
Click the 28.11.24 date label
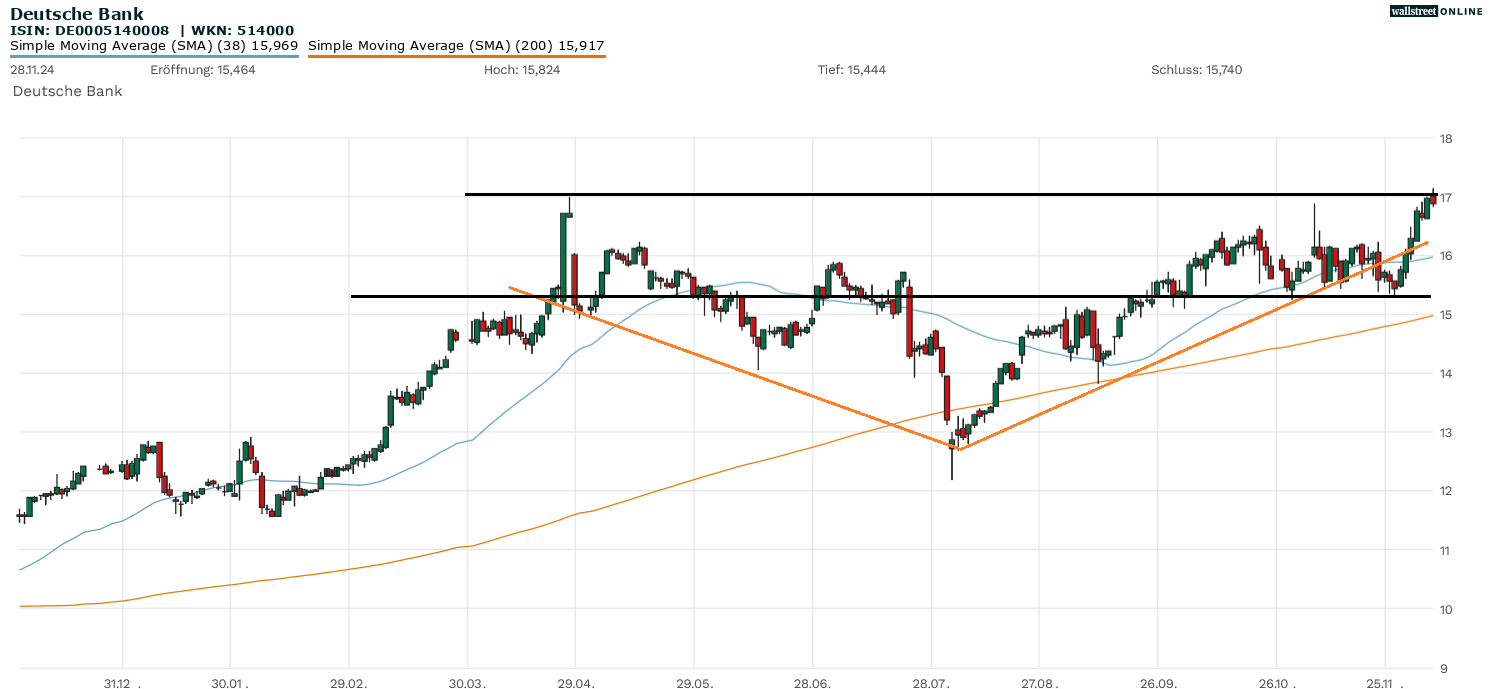pyautogui.click(x=32, y=70)
